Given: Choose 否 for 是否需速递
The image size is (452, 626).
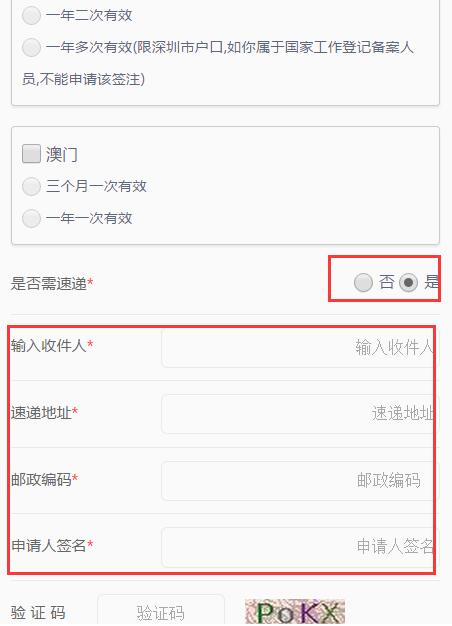Looking at the screenshot, I should (x=363, y=283).
